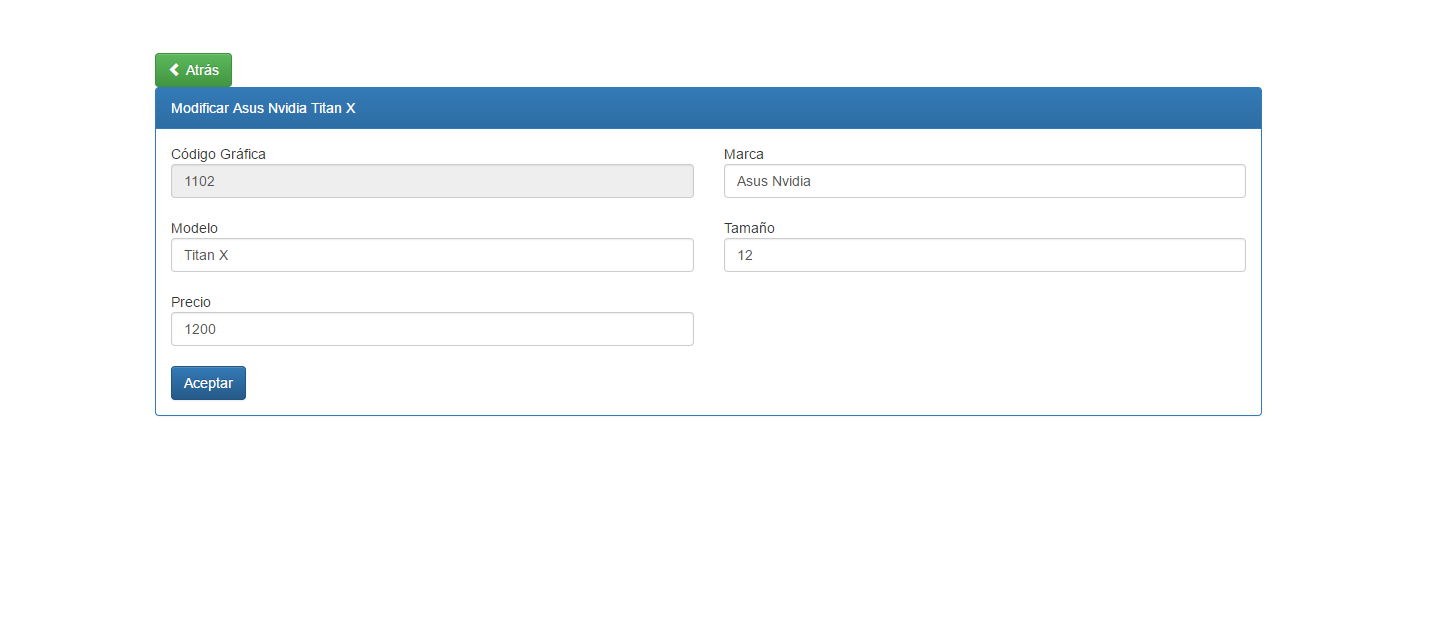The image size is (1439, 619).
Task: Click the Modelo label text
Action: (194, 228)
